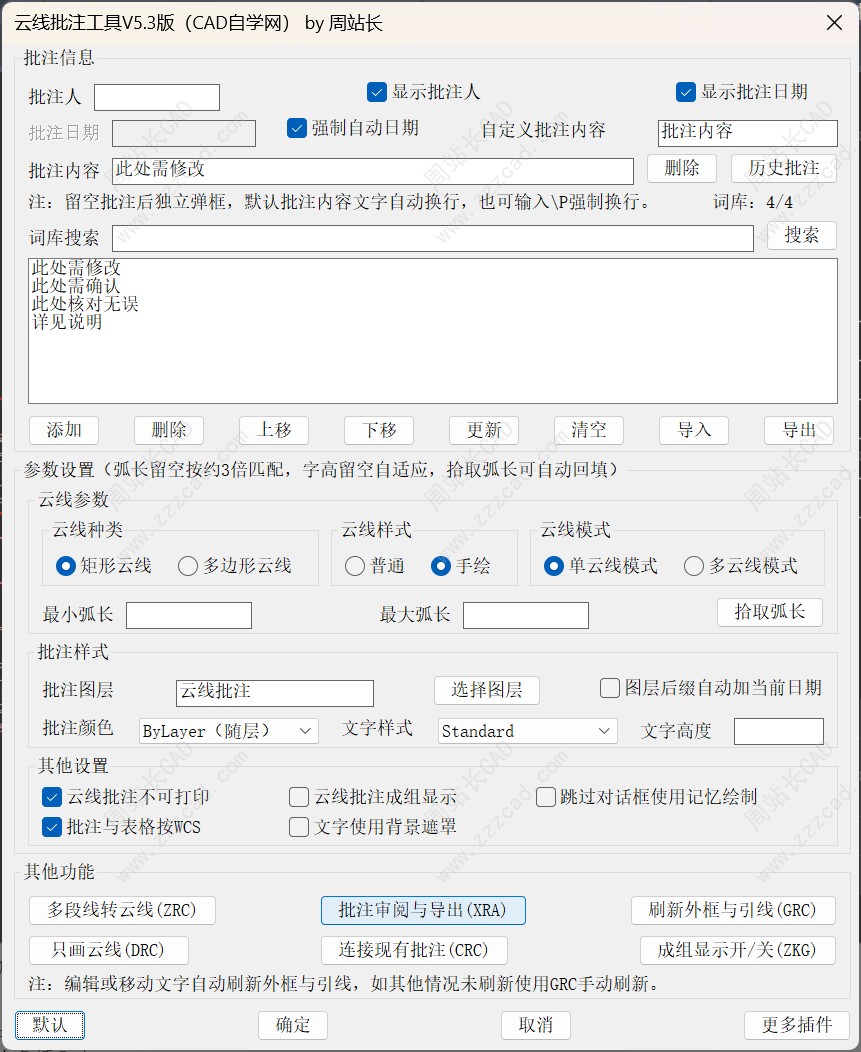This screenshot has width=861, height=1052.
Task: Click 拾取弧长 button
Action: coord(770,612)
